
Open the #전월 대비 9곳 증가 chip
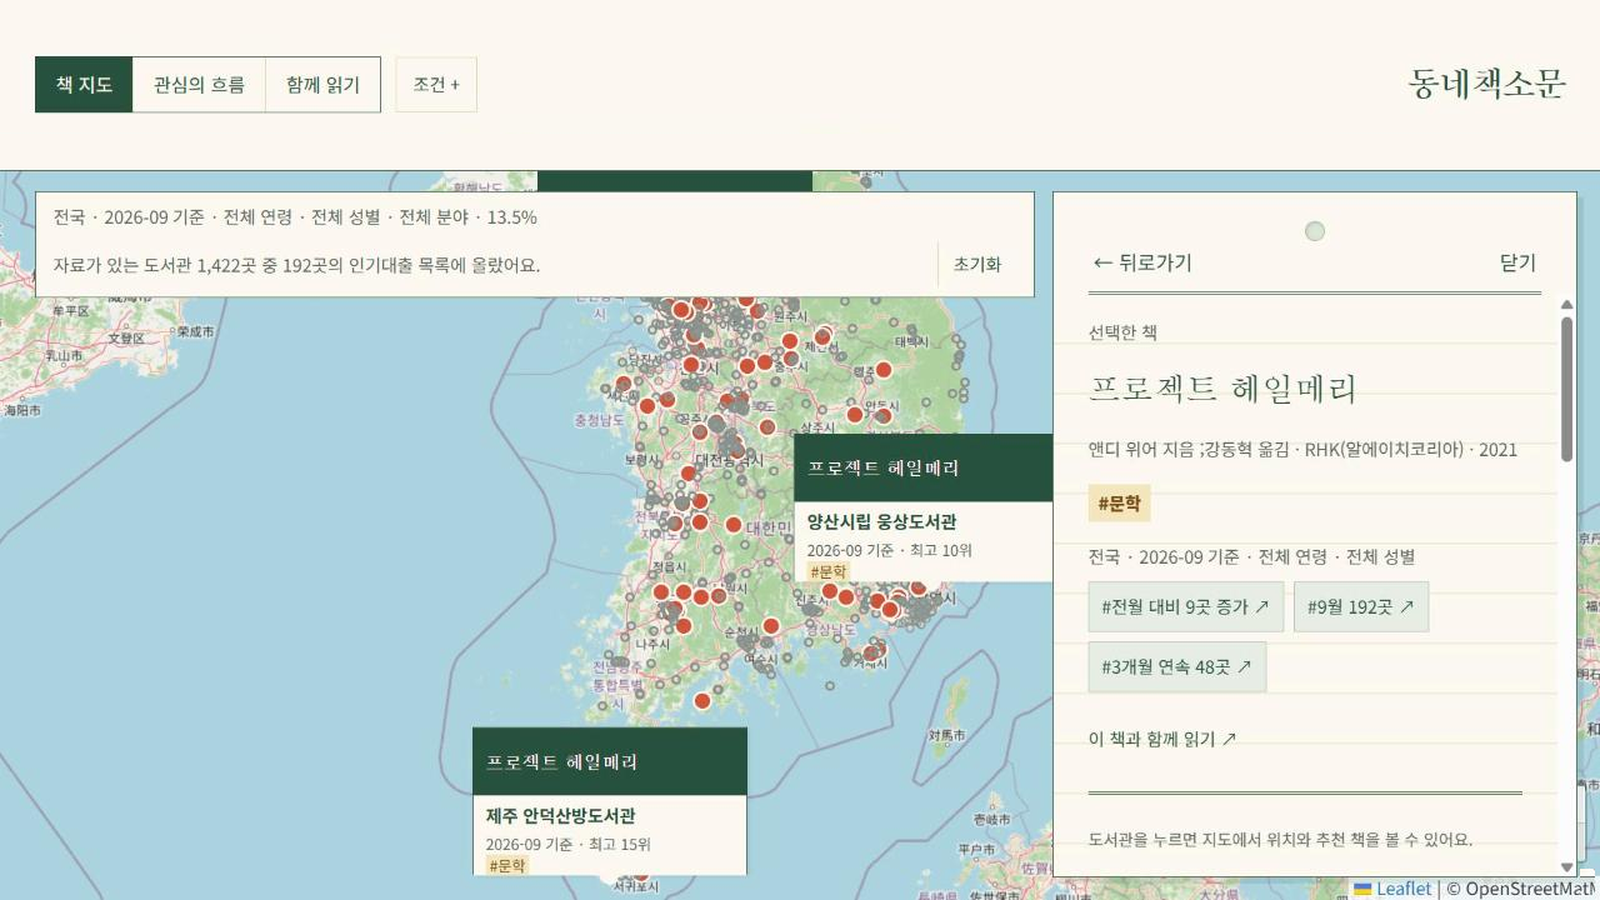[x=1185, y=607]
